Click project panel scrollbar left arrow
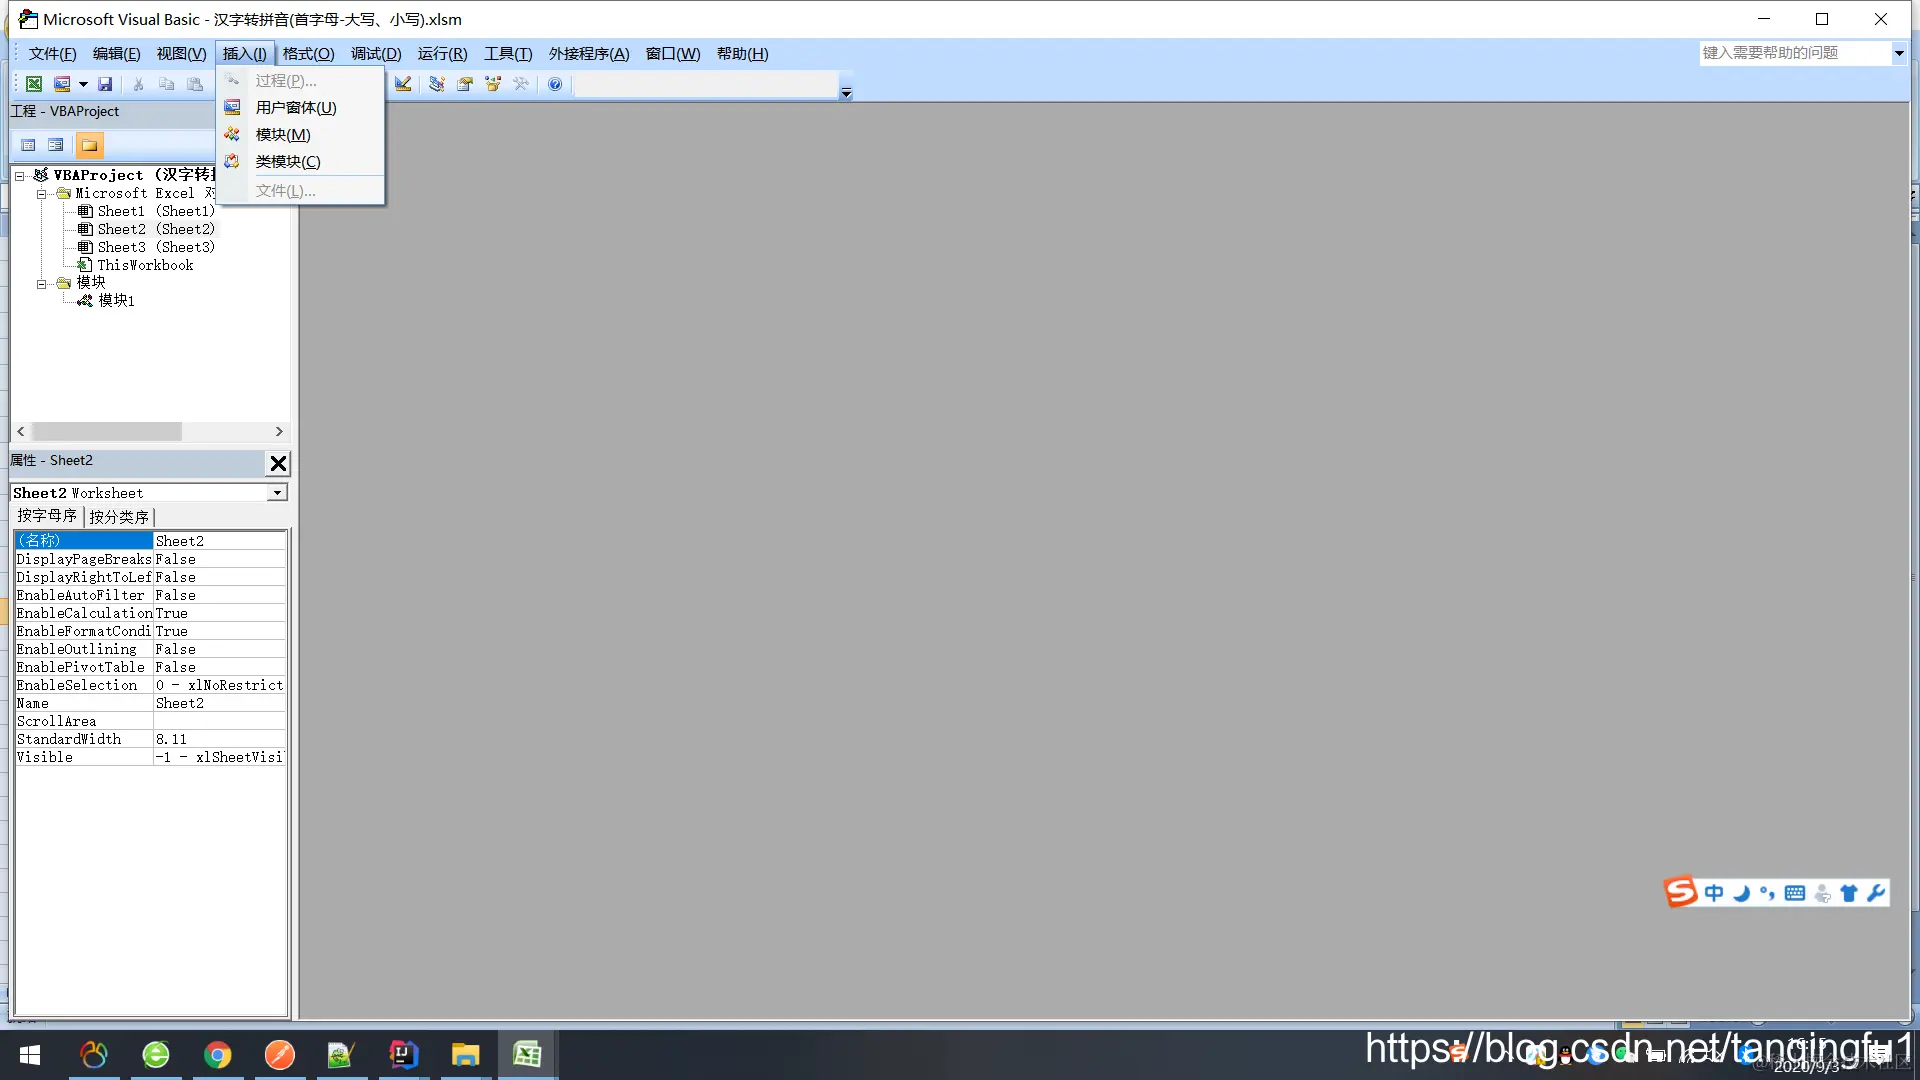 21,432
